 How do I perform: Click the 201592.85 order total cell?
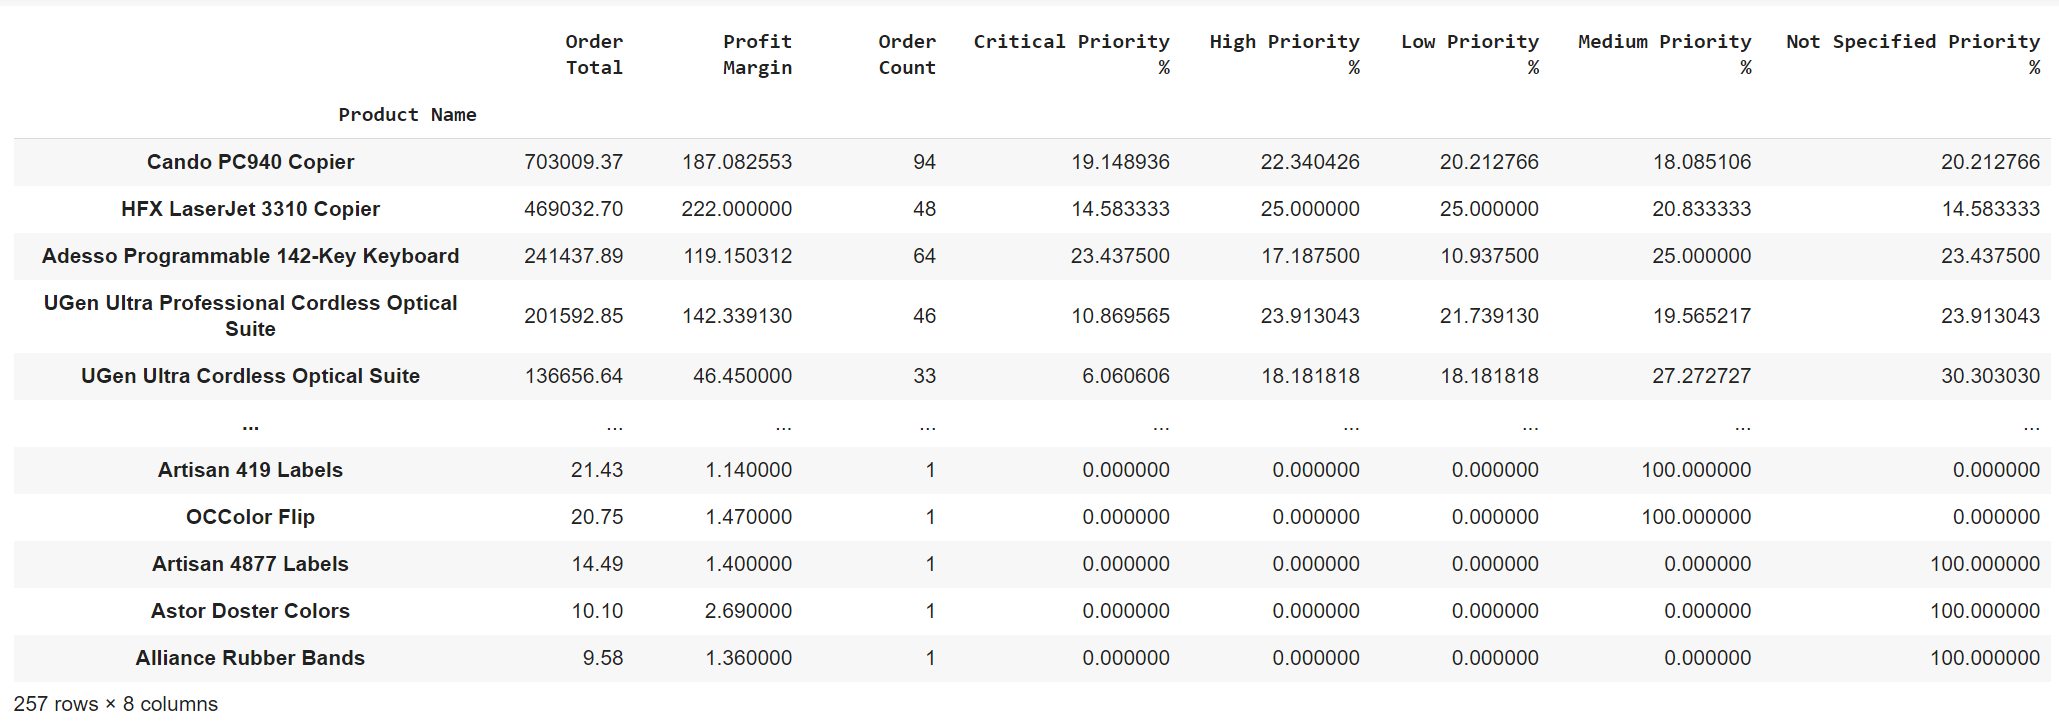[573, 316]
